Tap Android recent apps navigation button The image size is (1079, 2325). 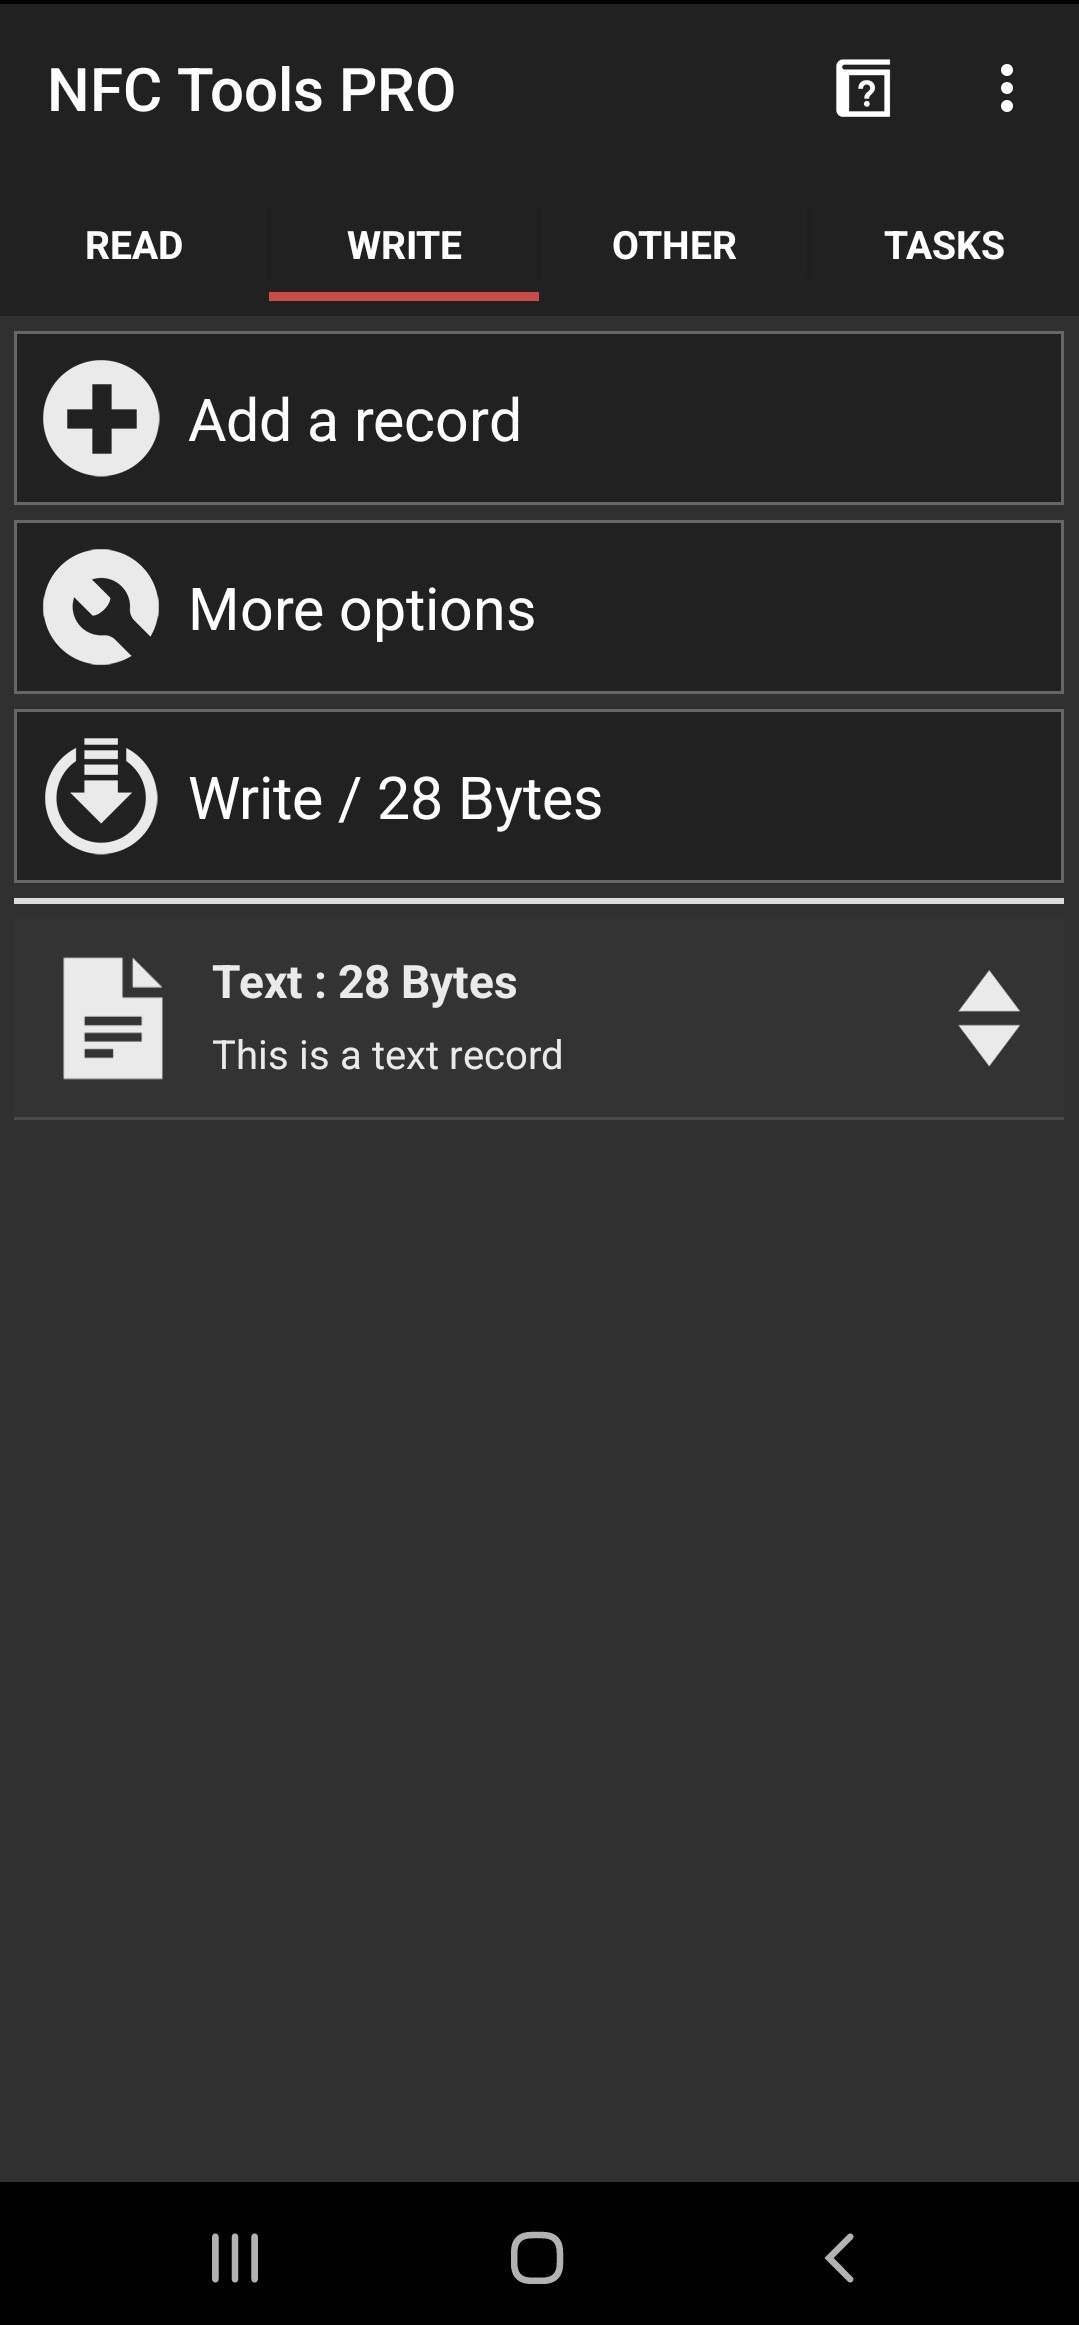point(235,2258)
